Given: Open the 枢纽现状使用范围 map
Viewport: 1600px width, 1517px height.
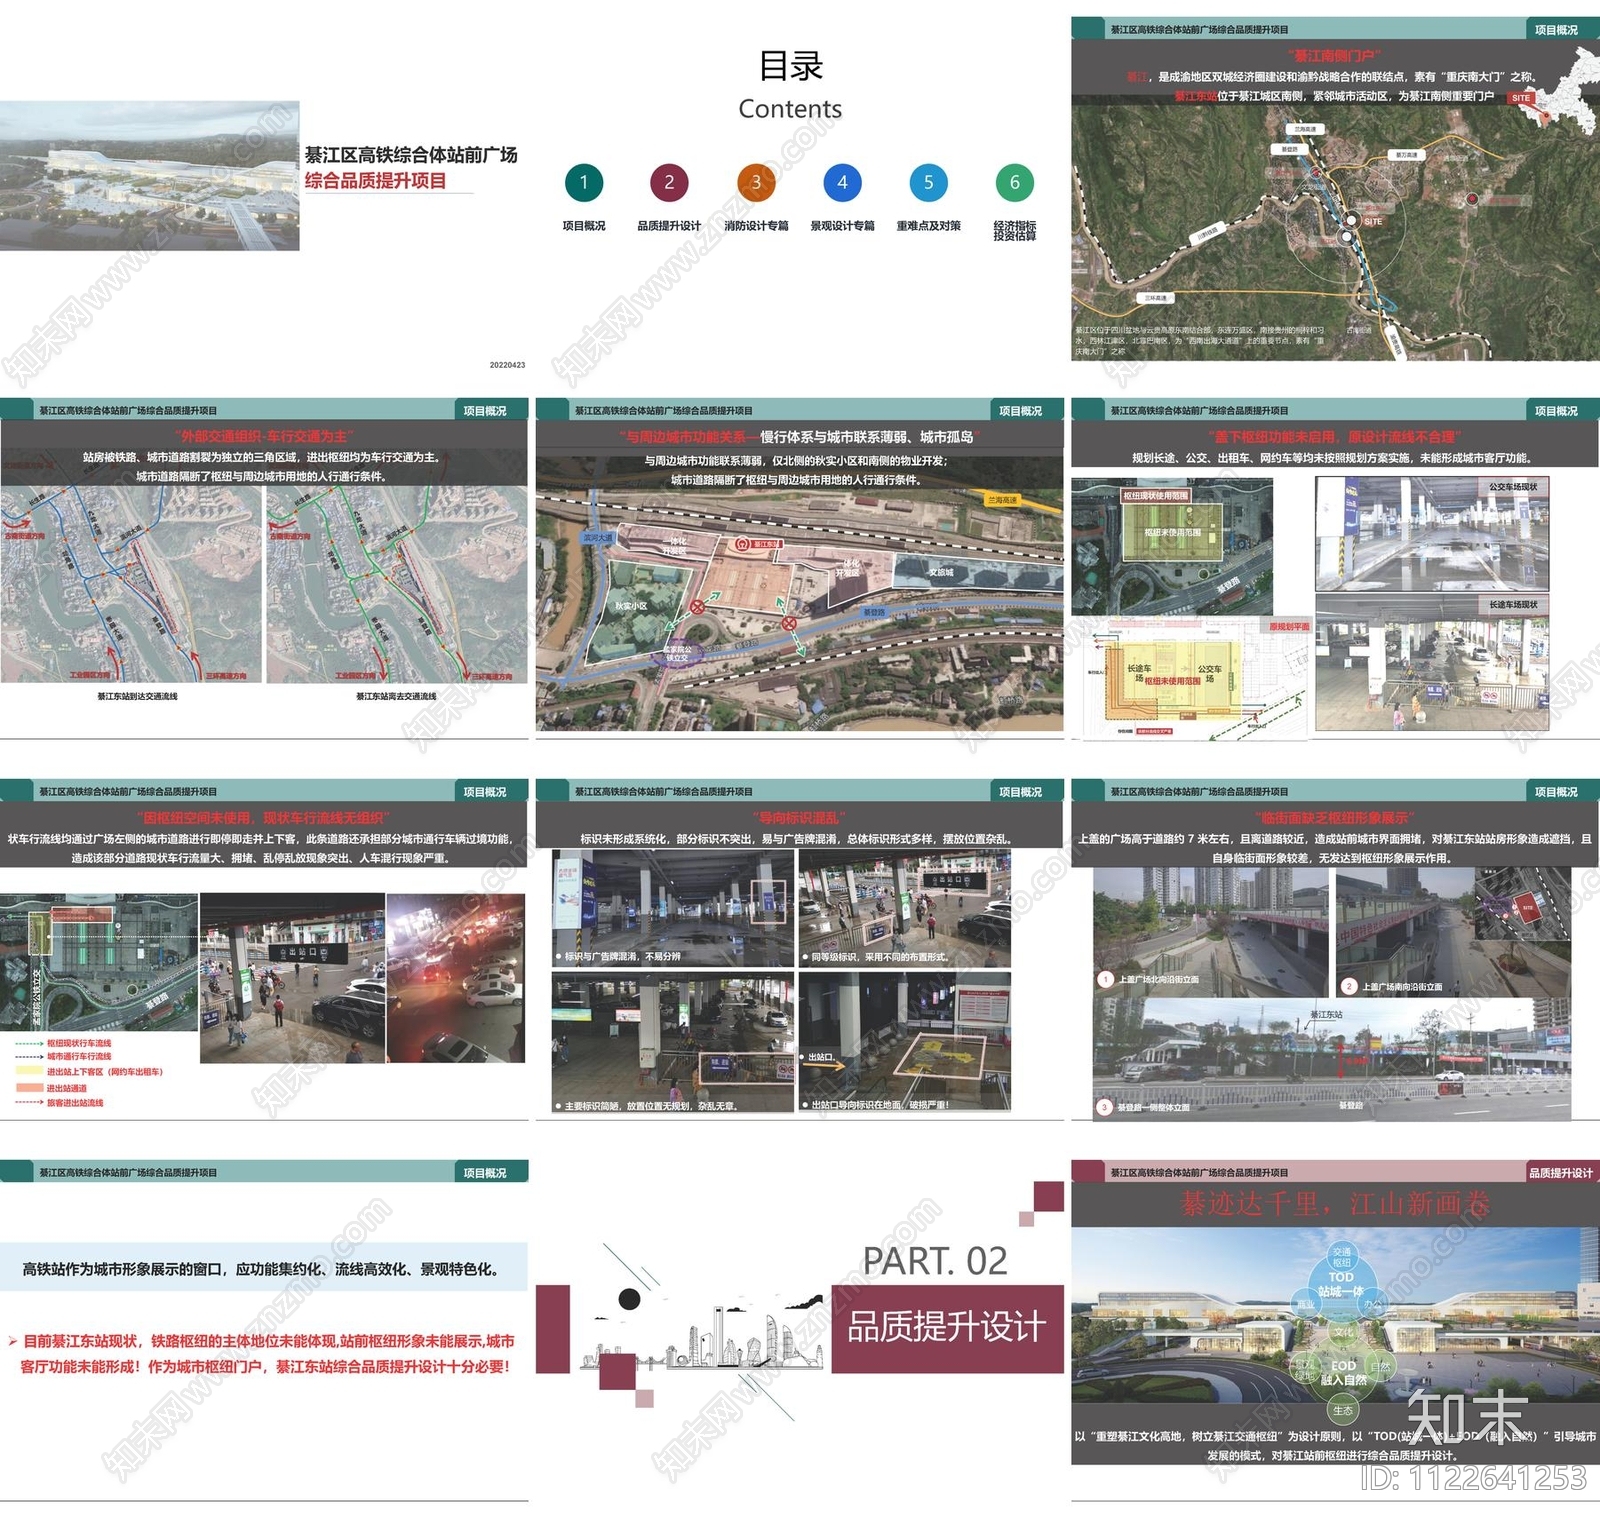Looking at the screenshot, I should tap(1172, 546).
